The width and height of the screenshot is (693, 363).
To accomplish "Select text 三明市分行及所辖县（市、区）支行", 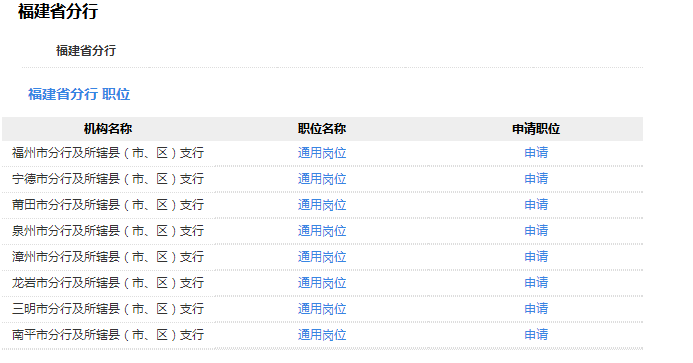I will [x=108, y=309].
